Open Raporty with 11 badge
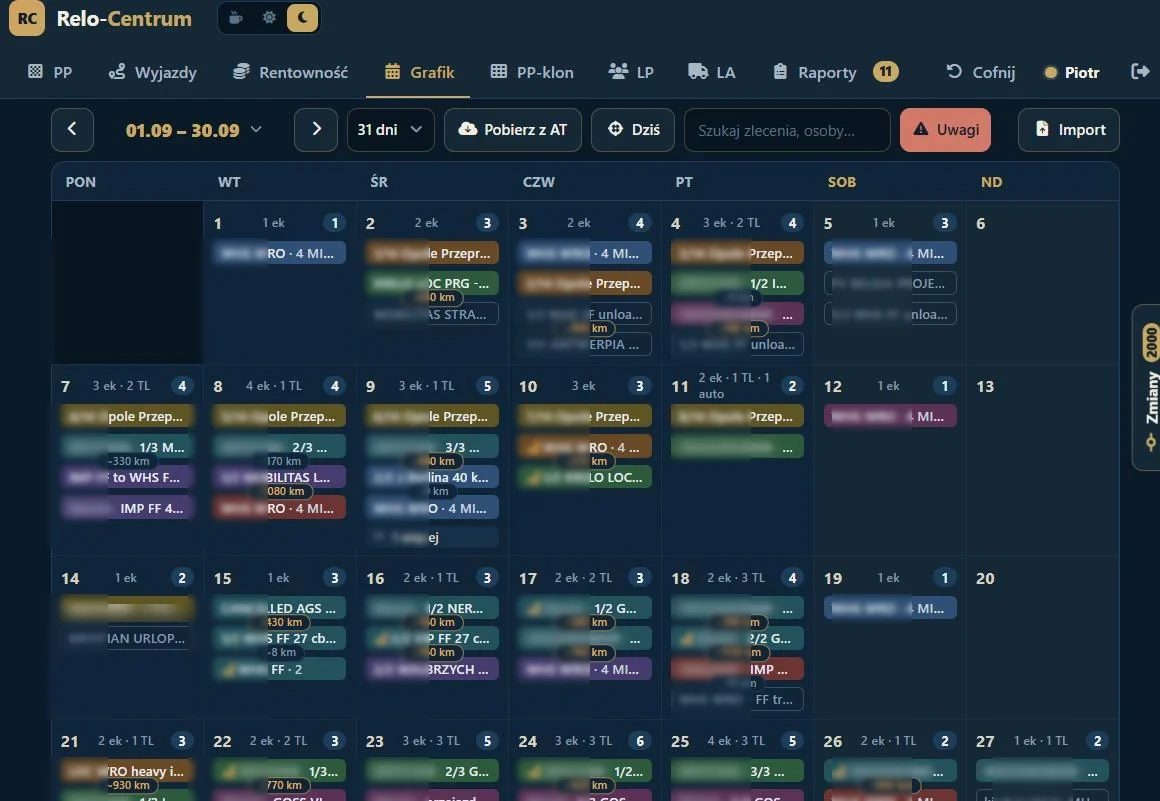Image resolution: width=1160 pixels, height=801 pixels. coord(835,72)
